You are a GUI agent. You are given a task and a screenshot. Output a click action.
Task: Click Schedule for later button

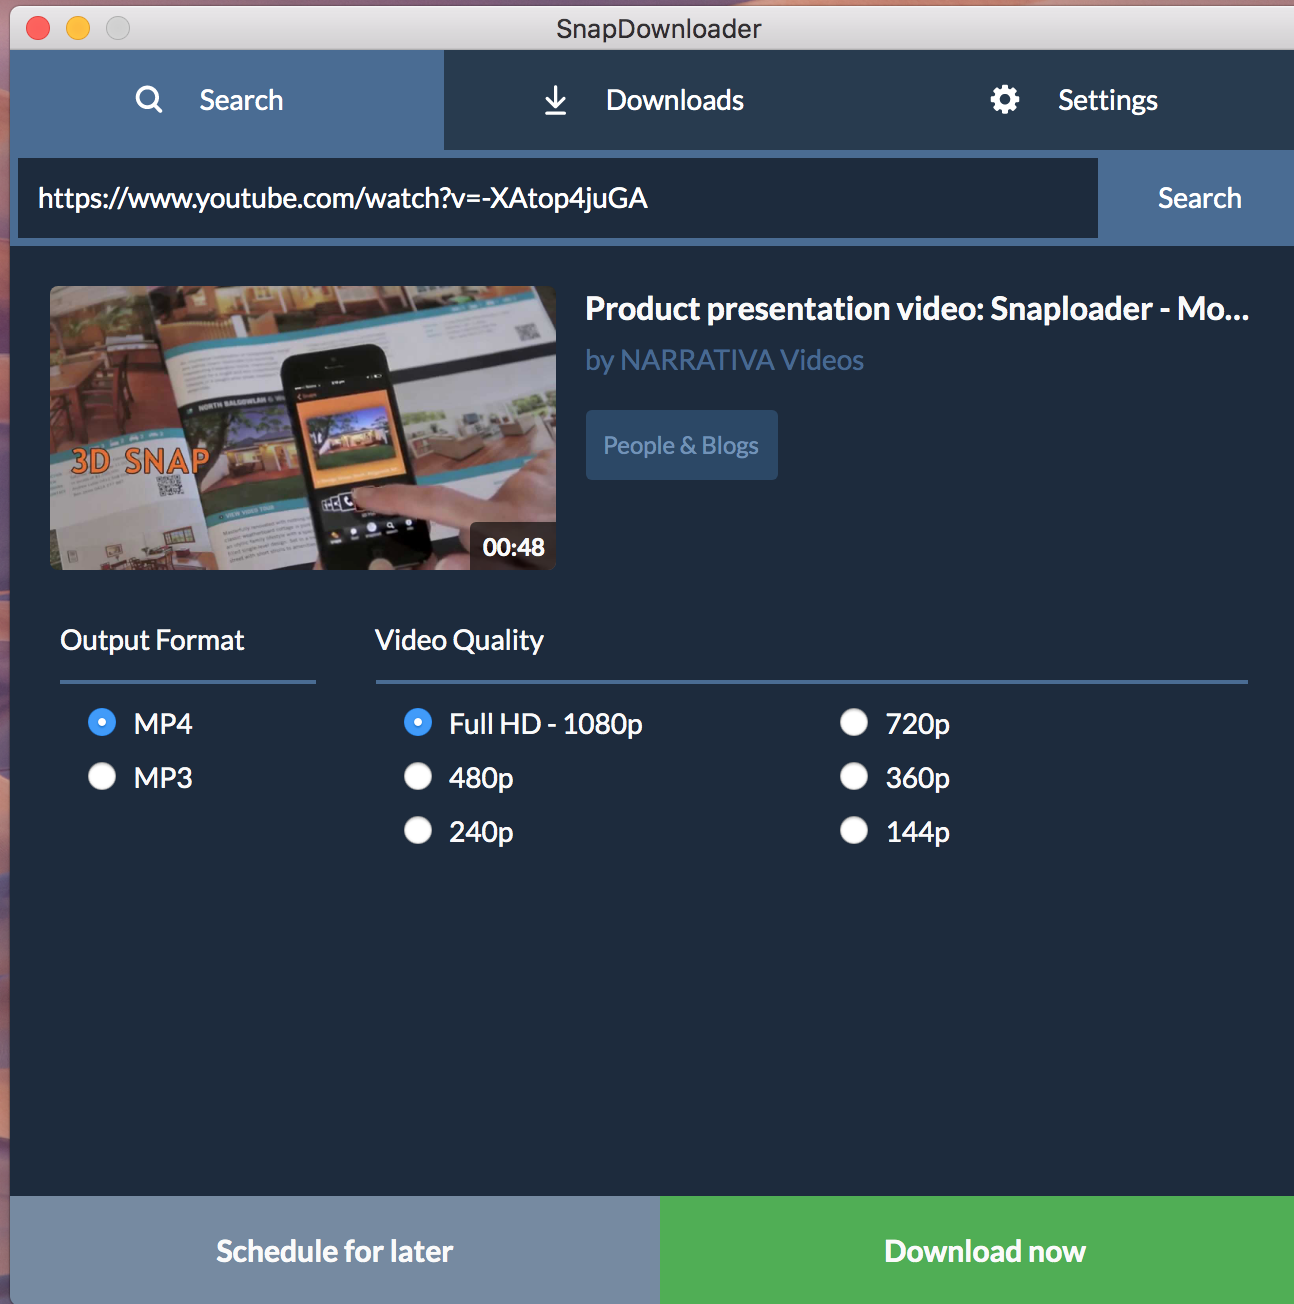coord(335,1250)
